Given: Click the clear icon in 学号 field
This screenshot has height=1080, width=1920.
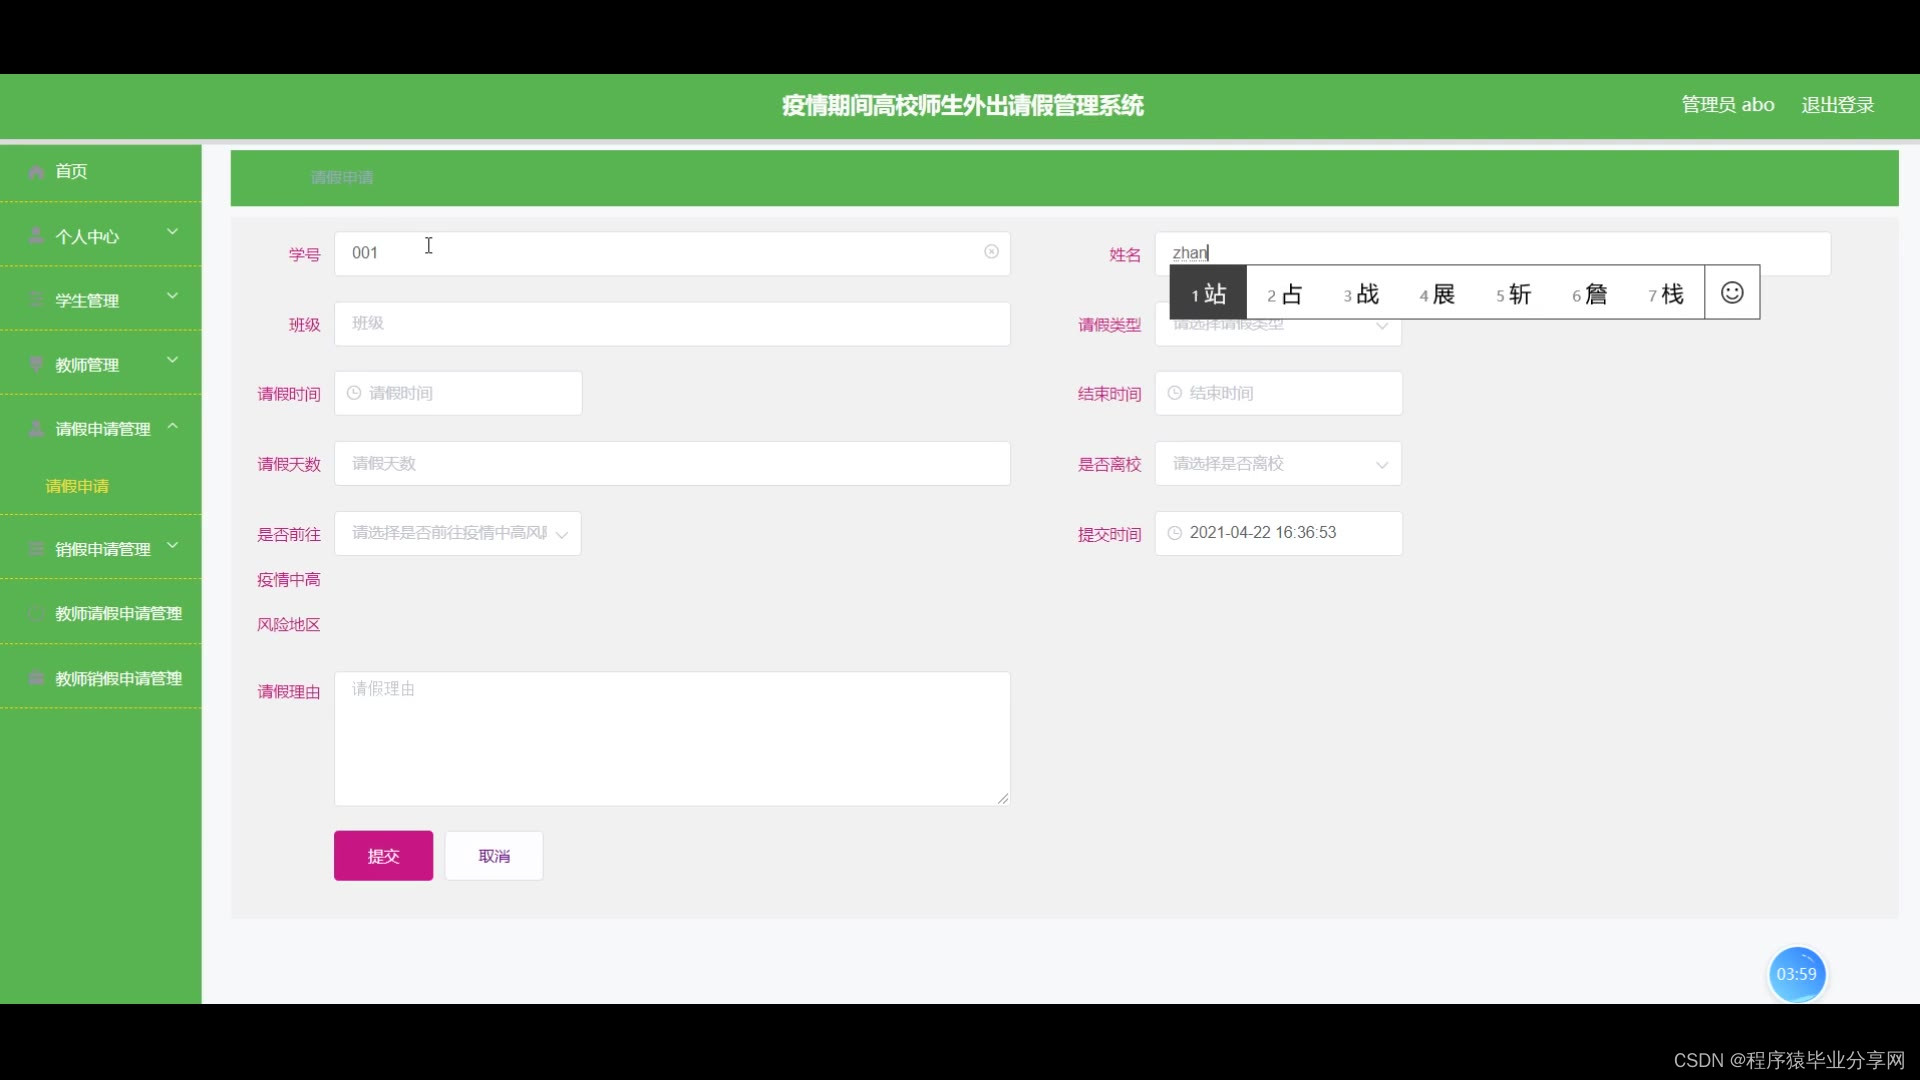Looking at the screenshot, I should point(991,252).
